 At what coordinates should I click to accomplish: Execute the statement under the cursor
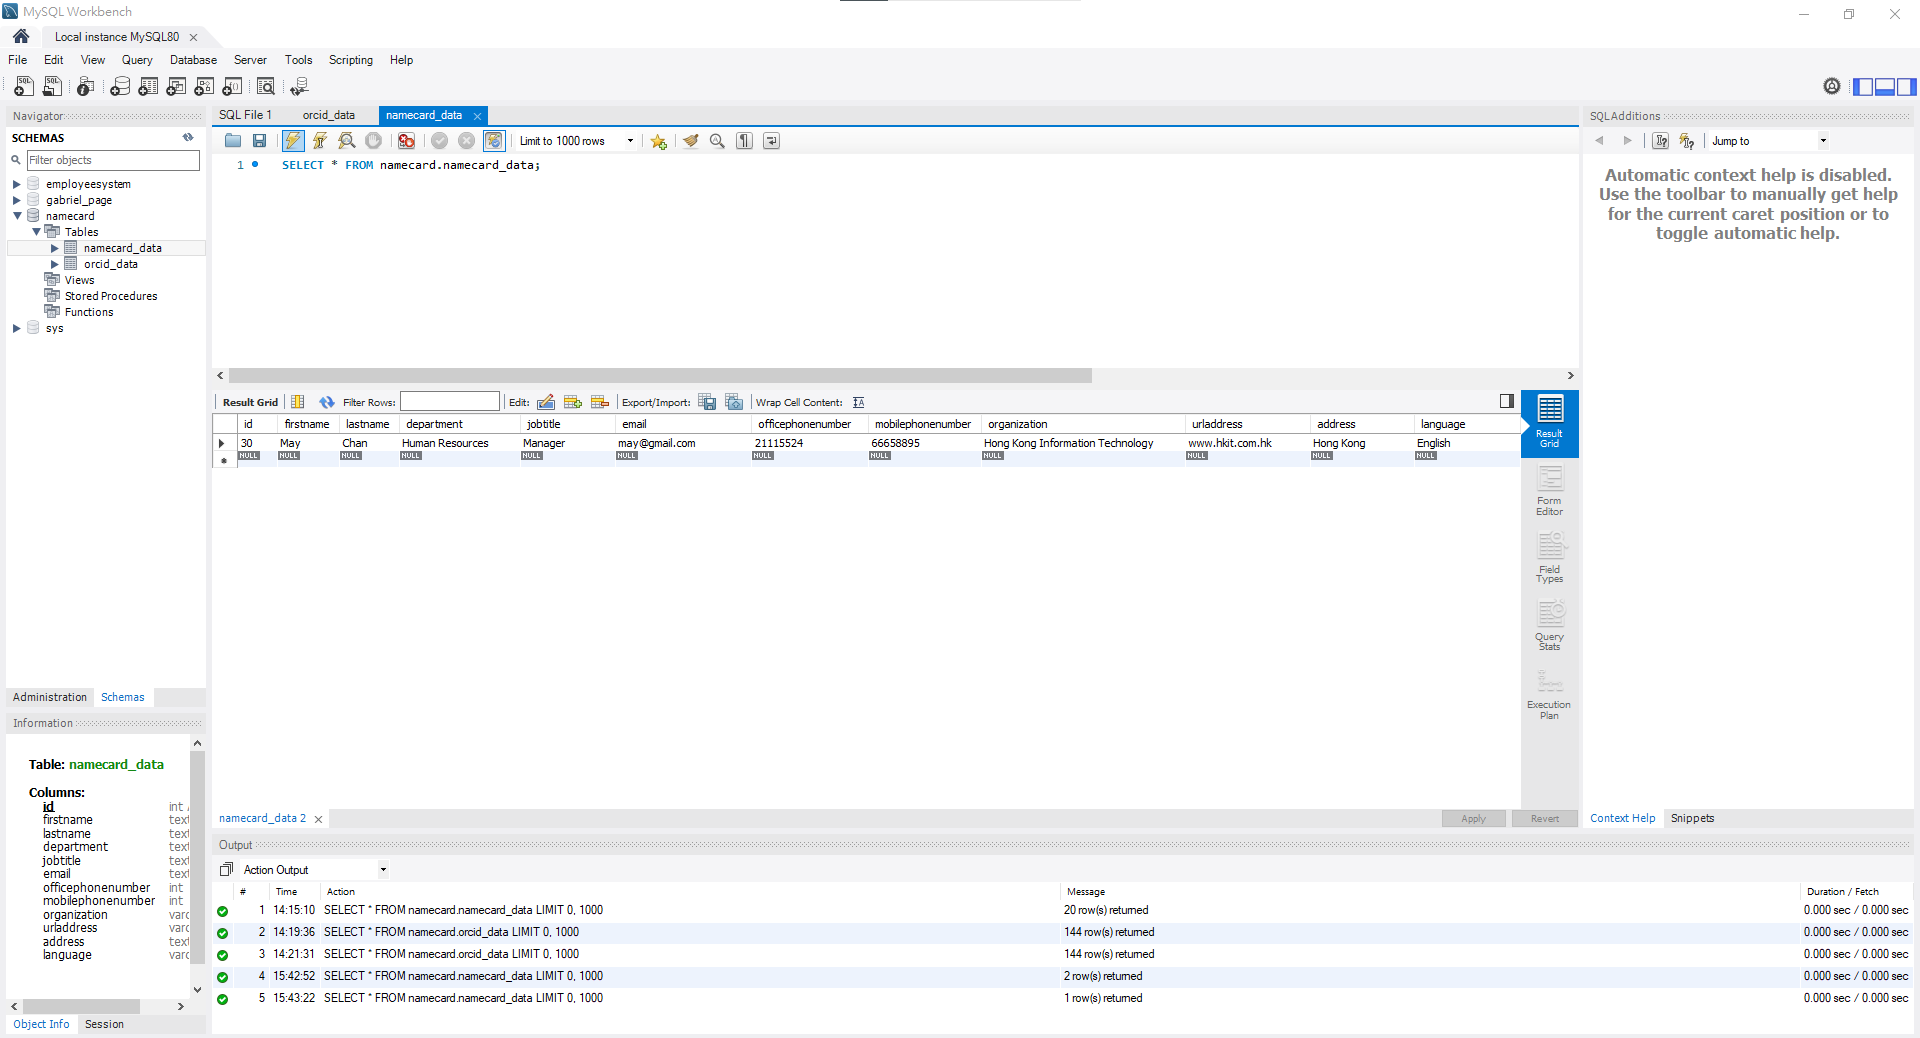pyautogui.click(x=320, y=141)
